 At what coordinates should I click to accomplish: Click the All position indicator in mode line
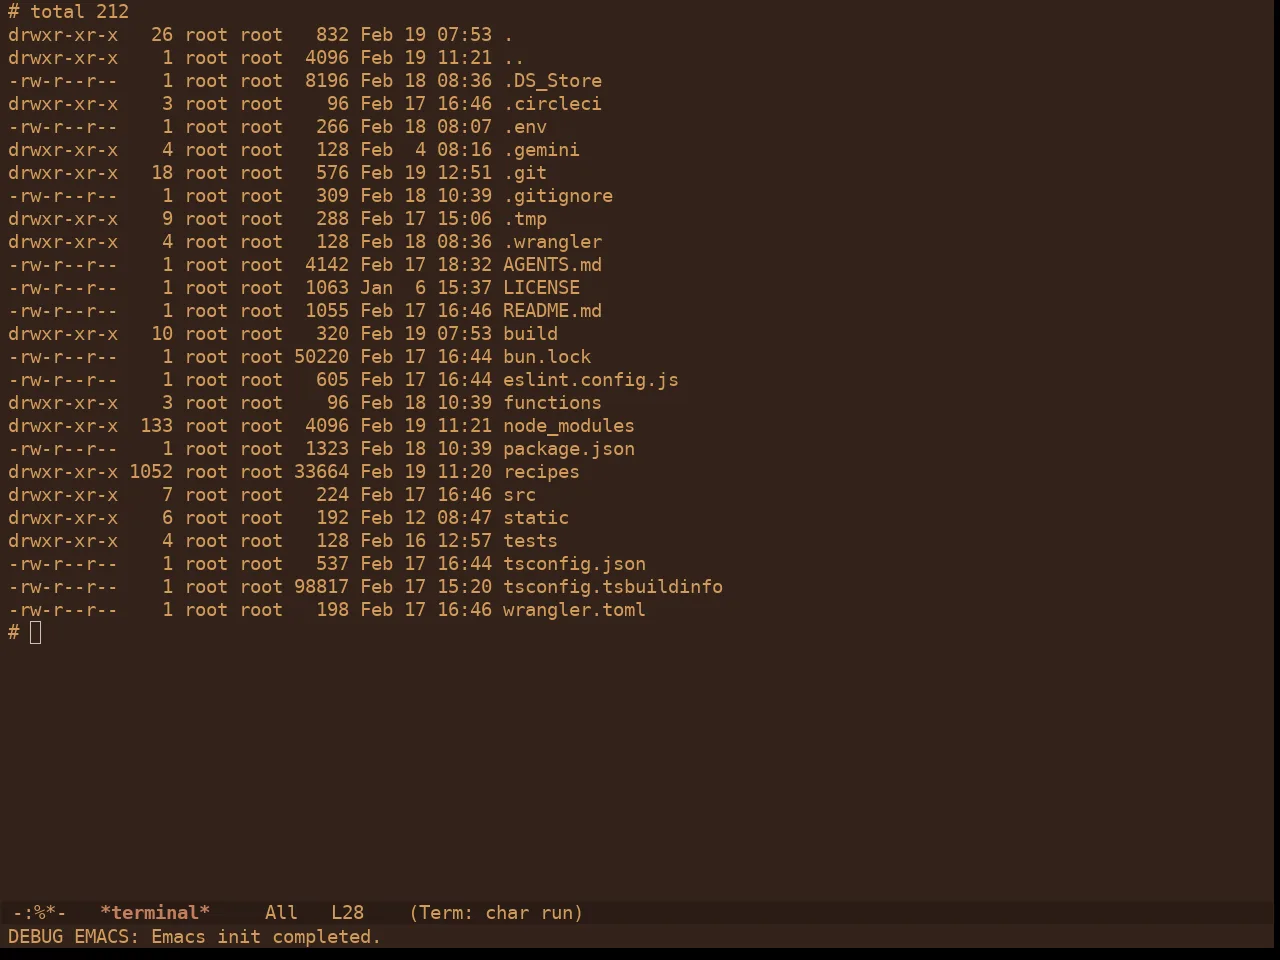(281, 913)
